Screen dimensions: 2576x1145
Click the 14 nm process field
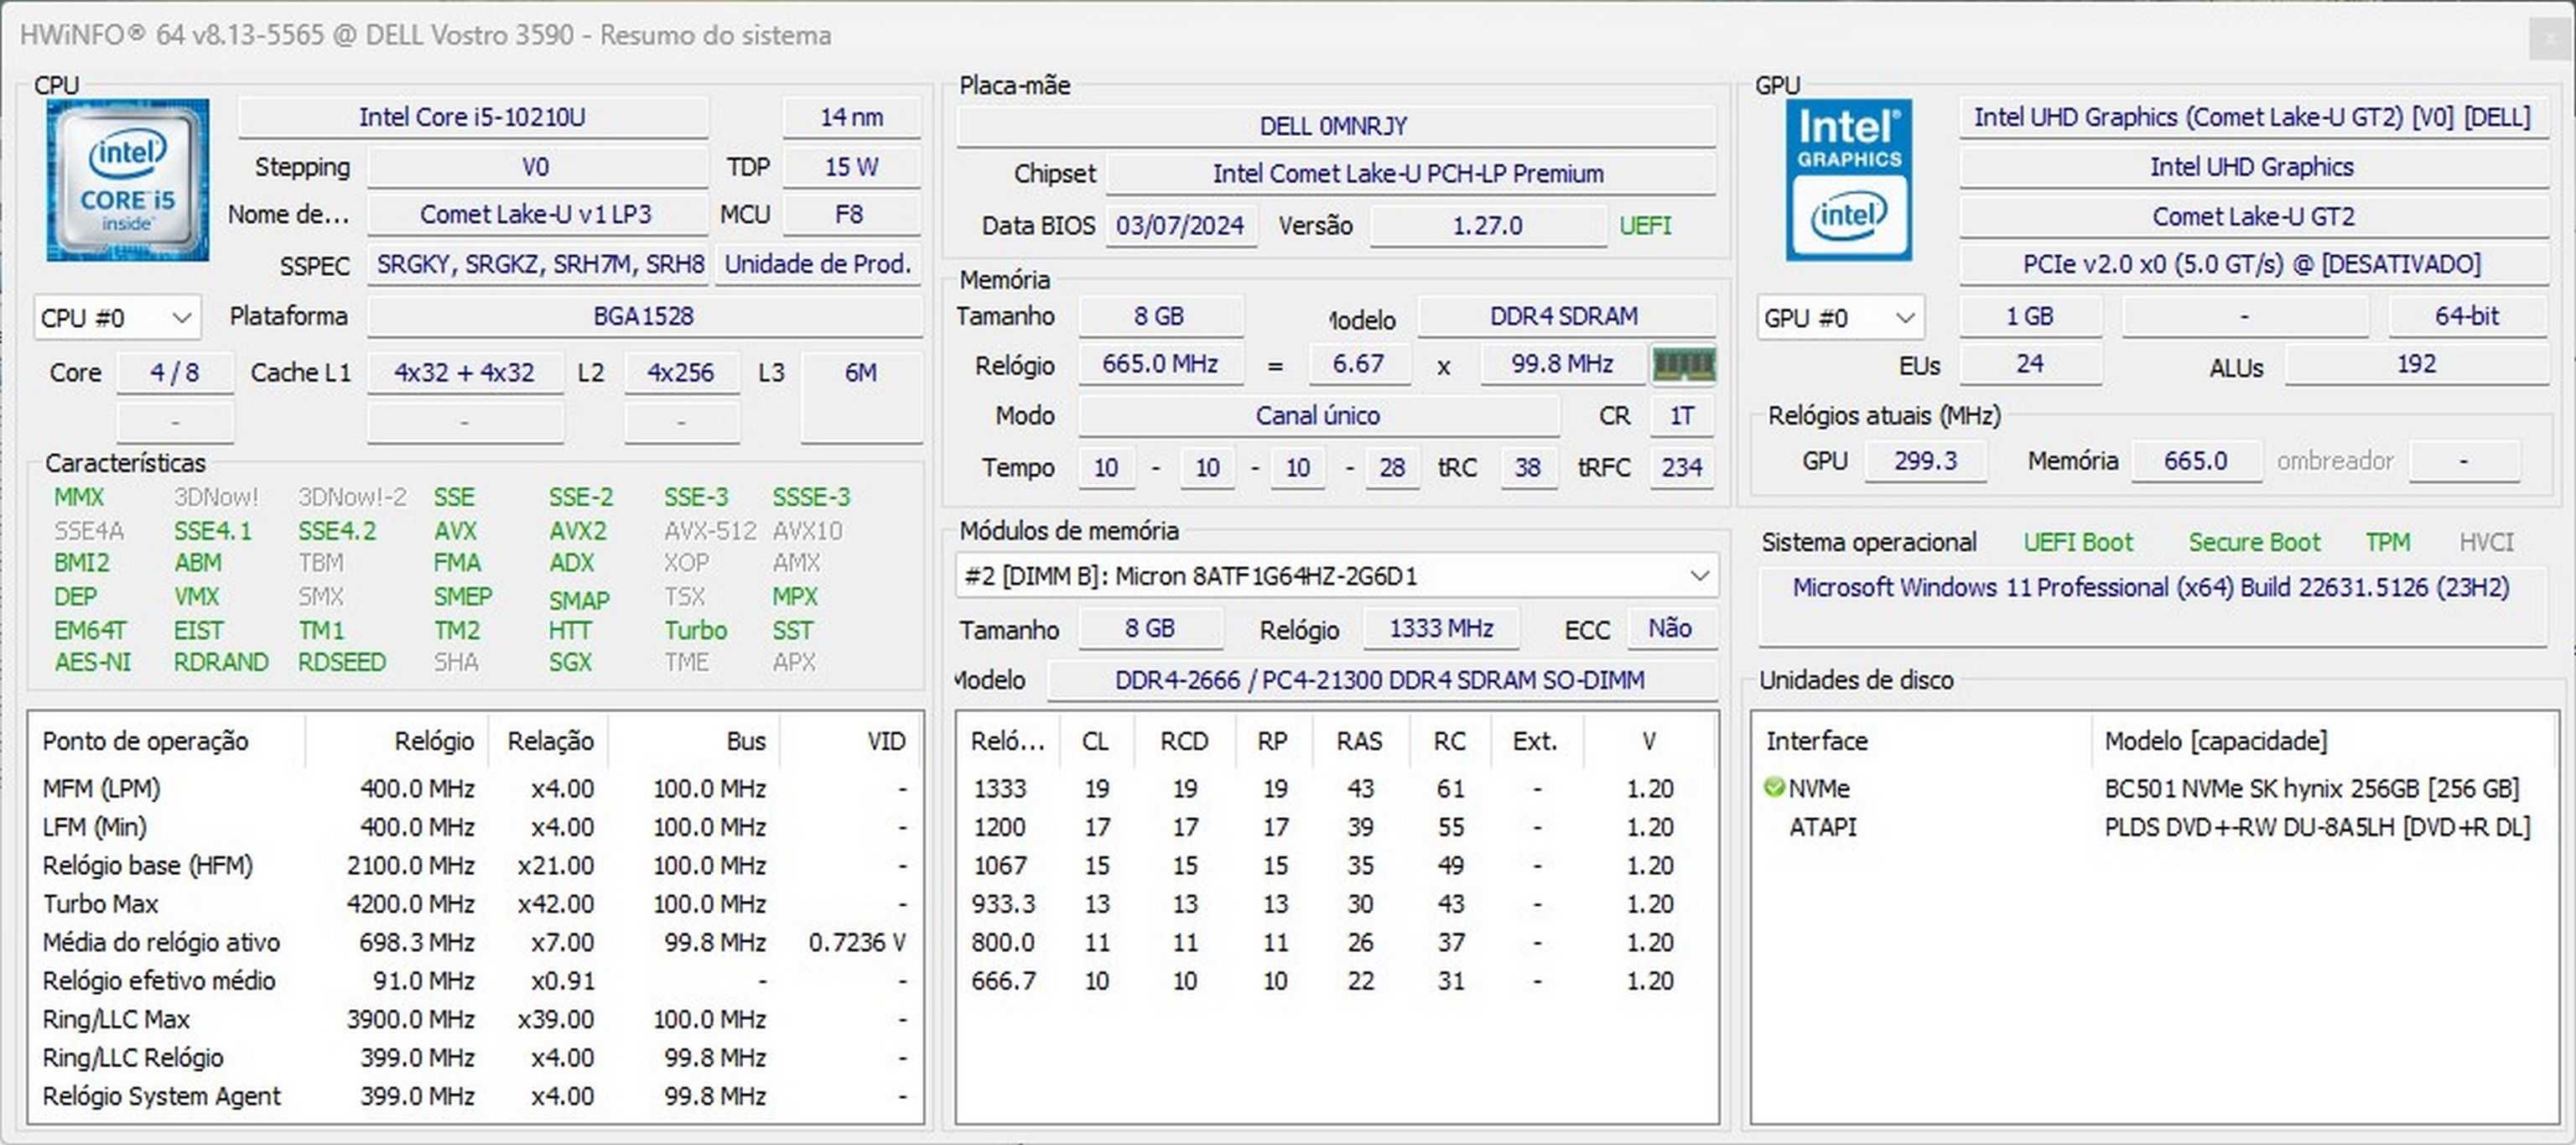point(852,117)
